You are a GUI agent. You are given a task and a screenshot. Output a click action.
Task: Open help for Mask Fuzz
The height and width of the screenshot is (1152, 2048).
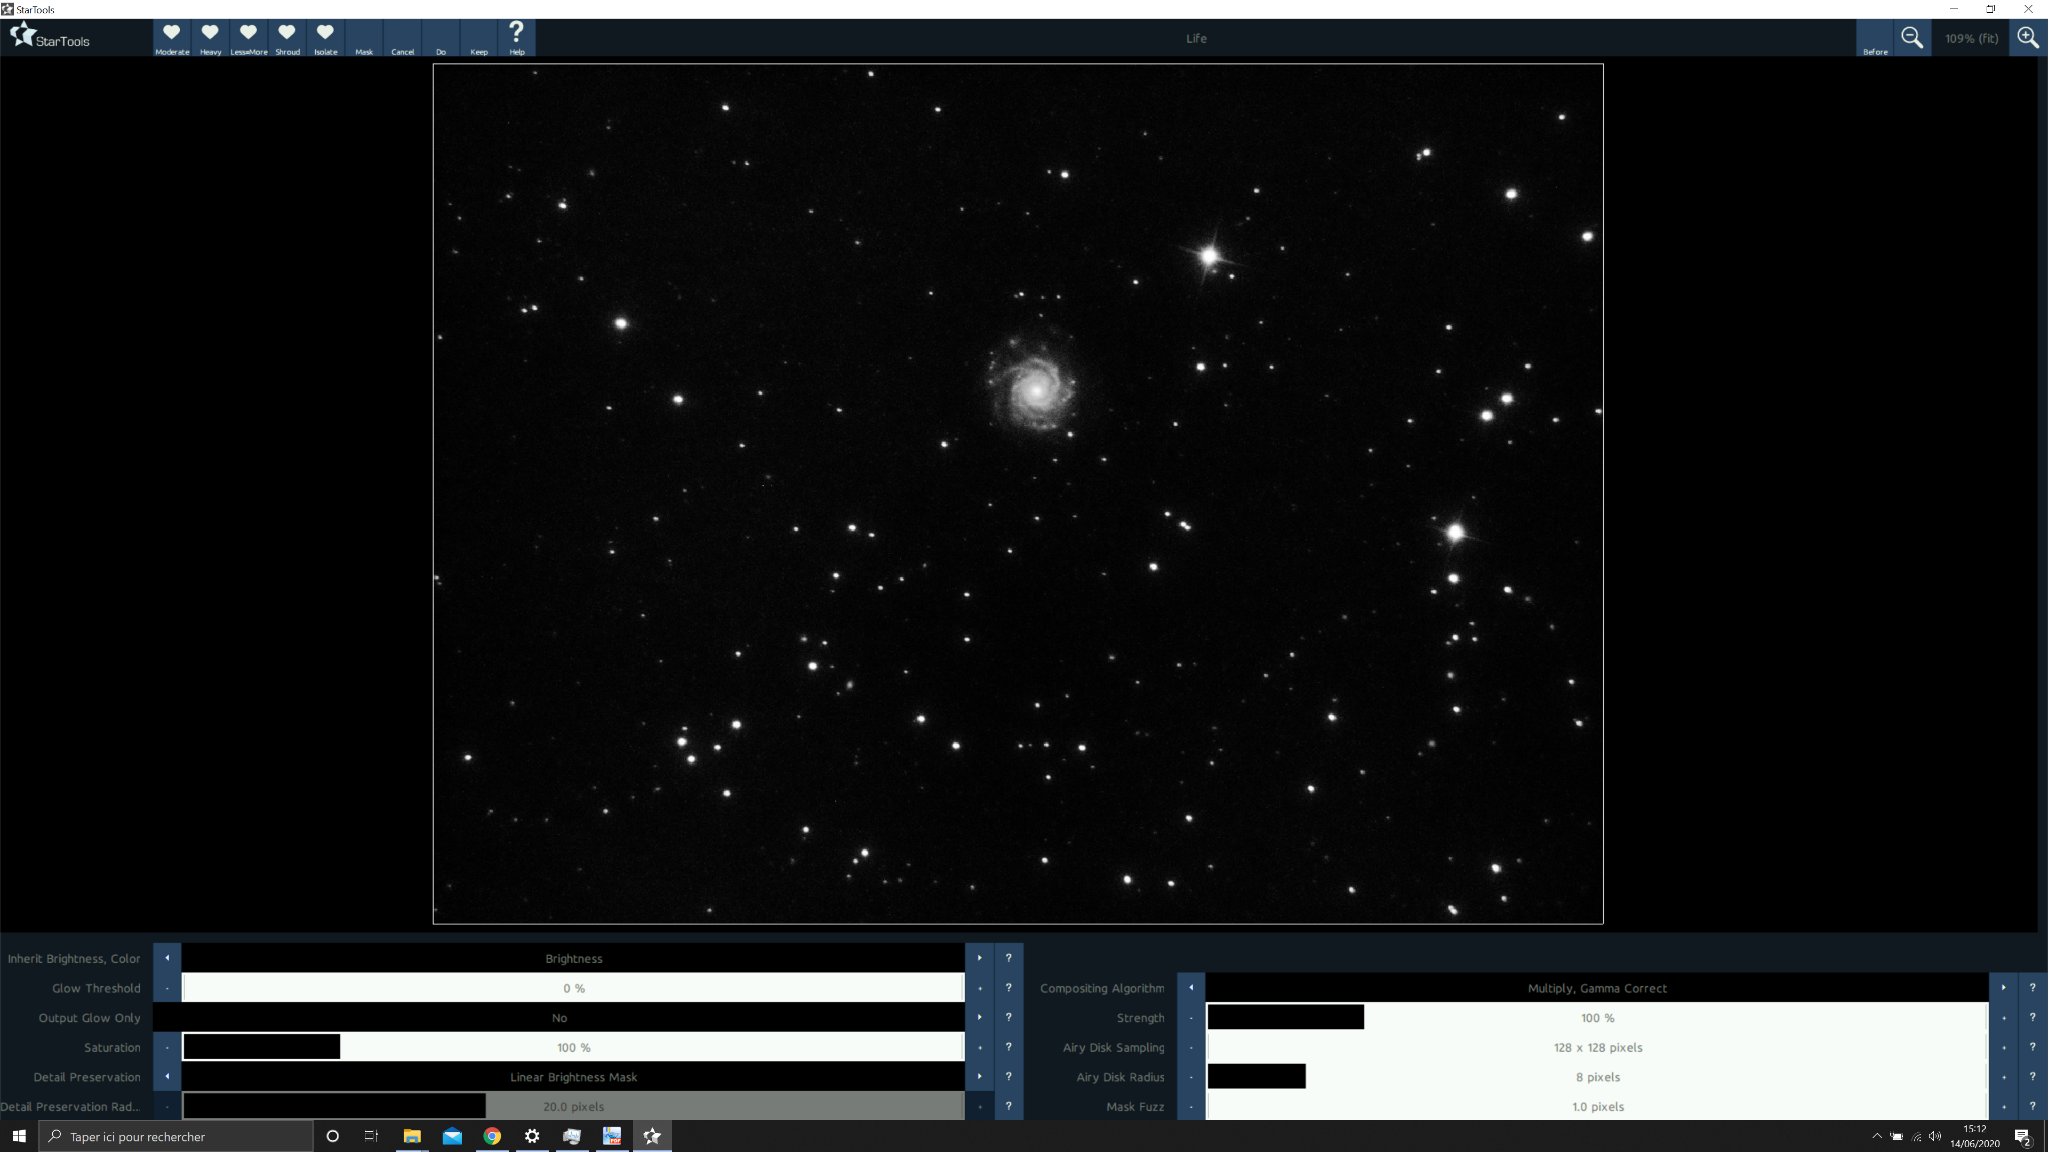pyautogui.click(x=2032, y=1106)
